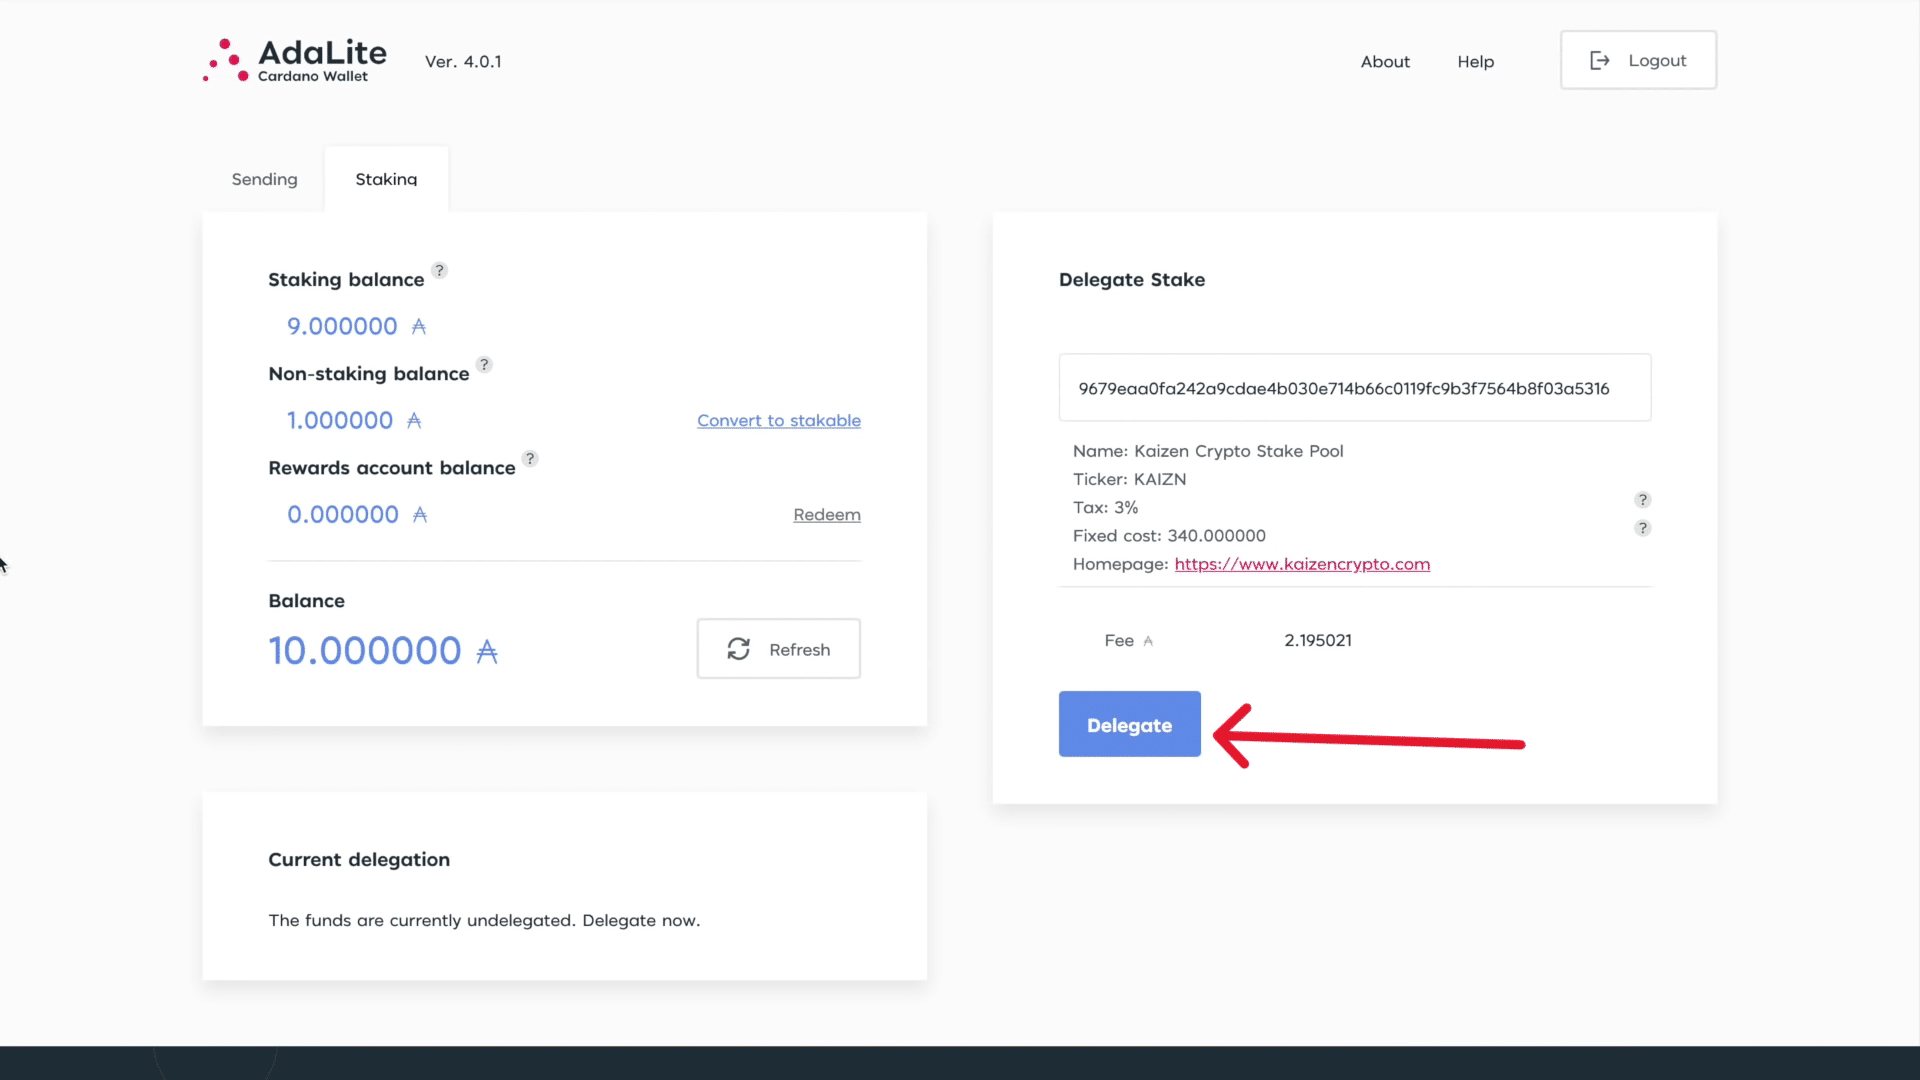Click Non-staking balance help icon
The image size is (1920, 1080).
click(484, 364)
